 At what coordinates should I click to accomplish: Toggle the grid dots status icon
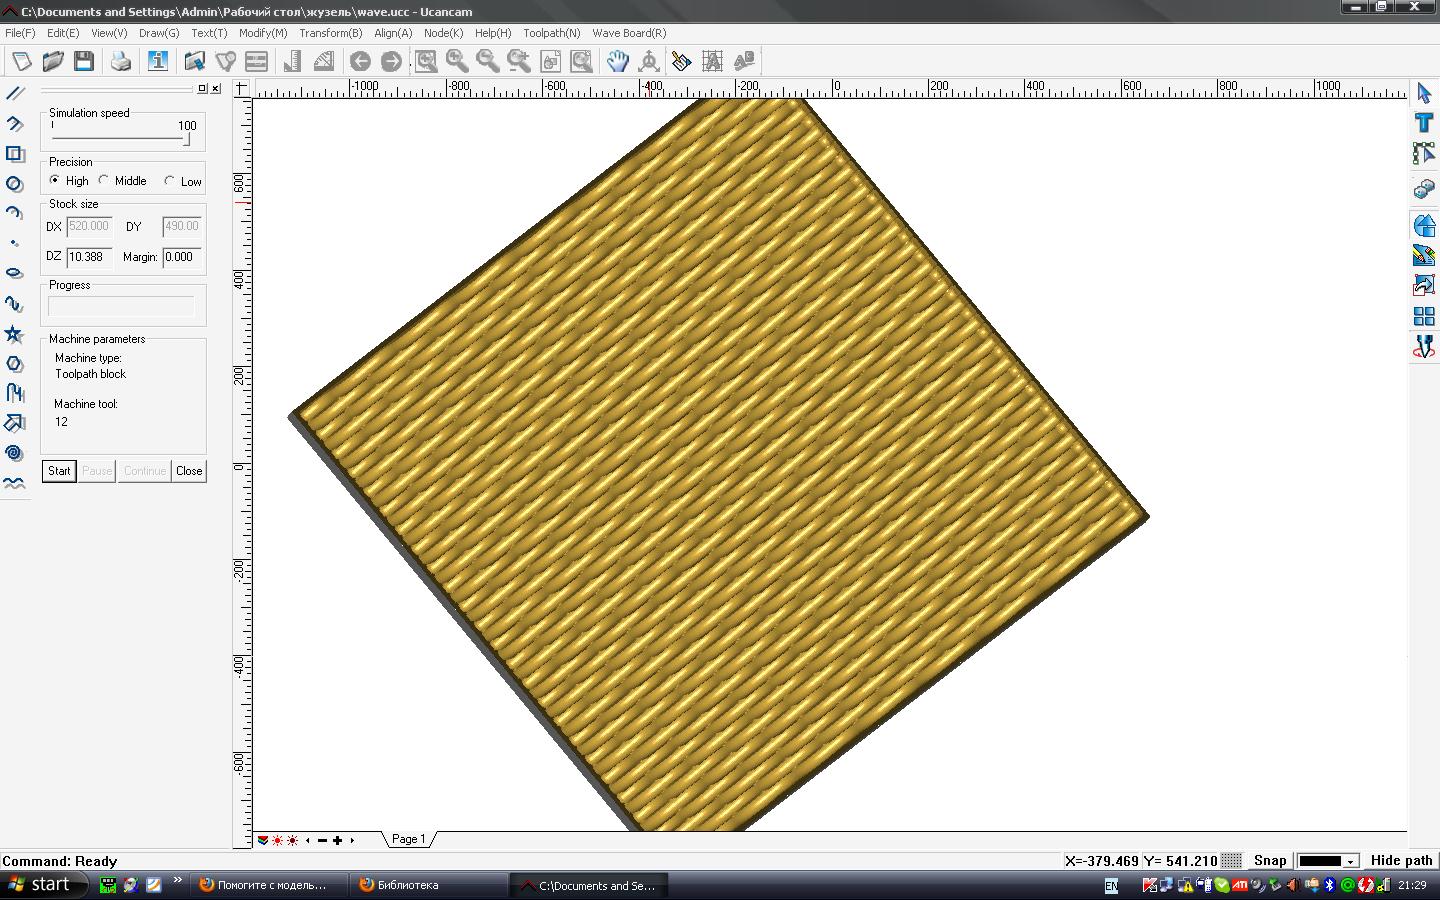(1232, 860)
